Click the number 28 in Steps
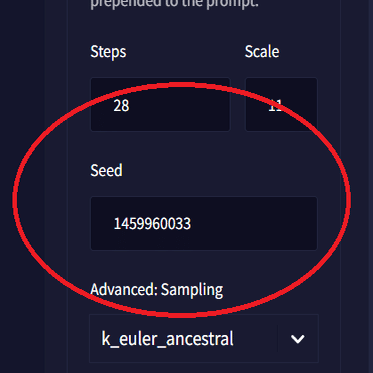Image resolution: width=373 pixels, height=373 pixels. pos(121,106)
